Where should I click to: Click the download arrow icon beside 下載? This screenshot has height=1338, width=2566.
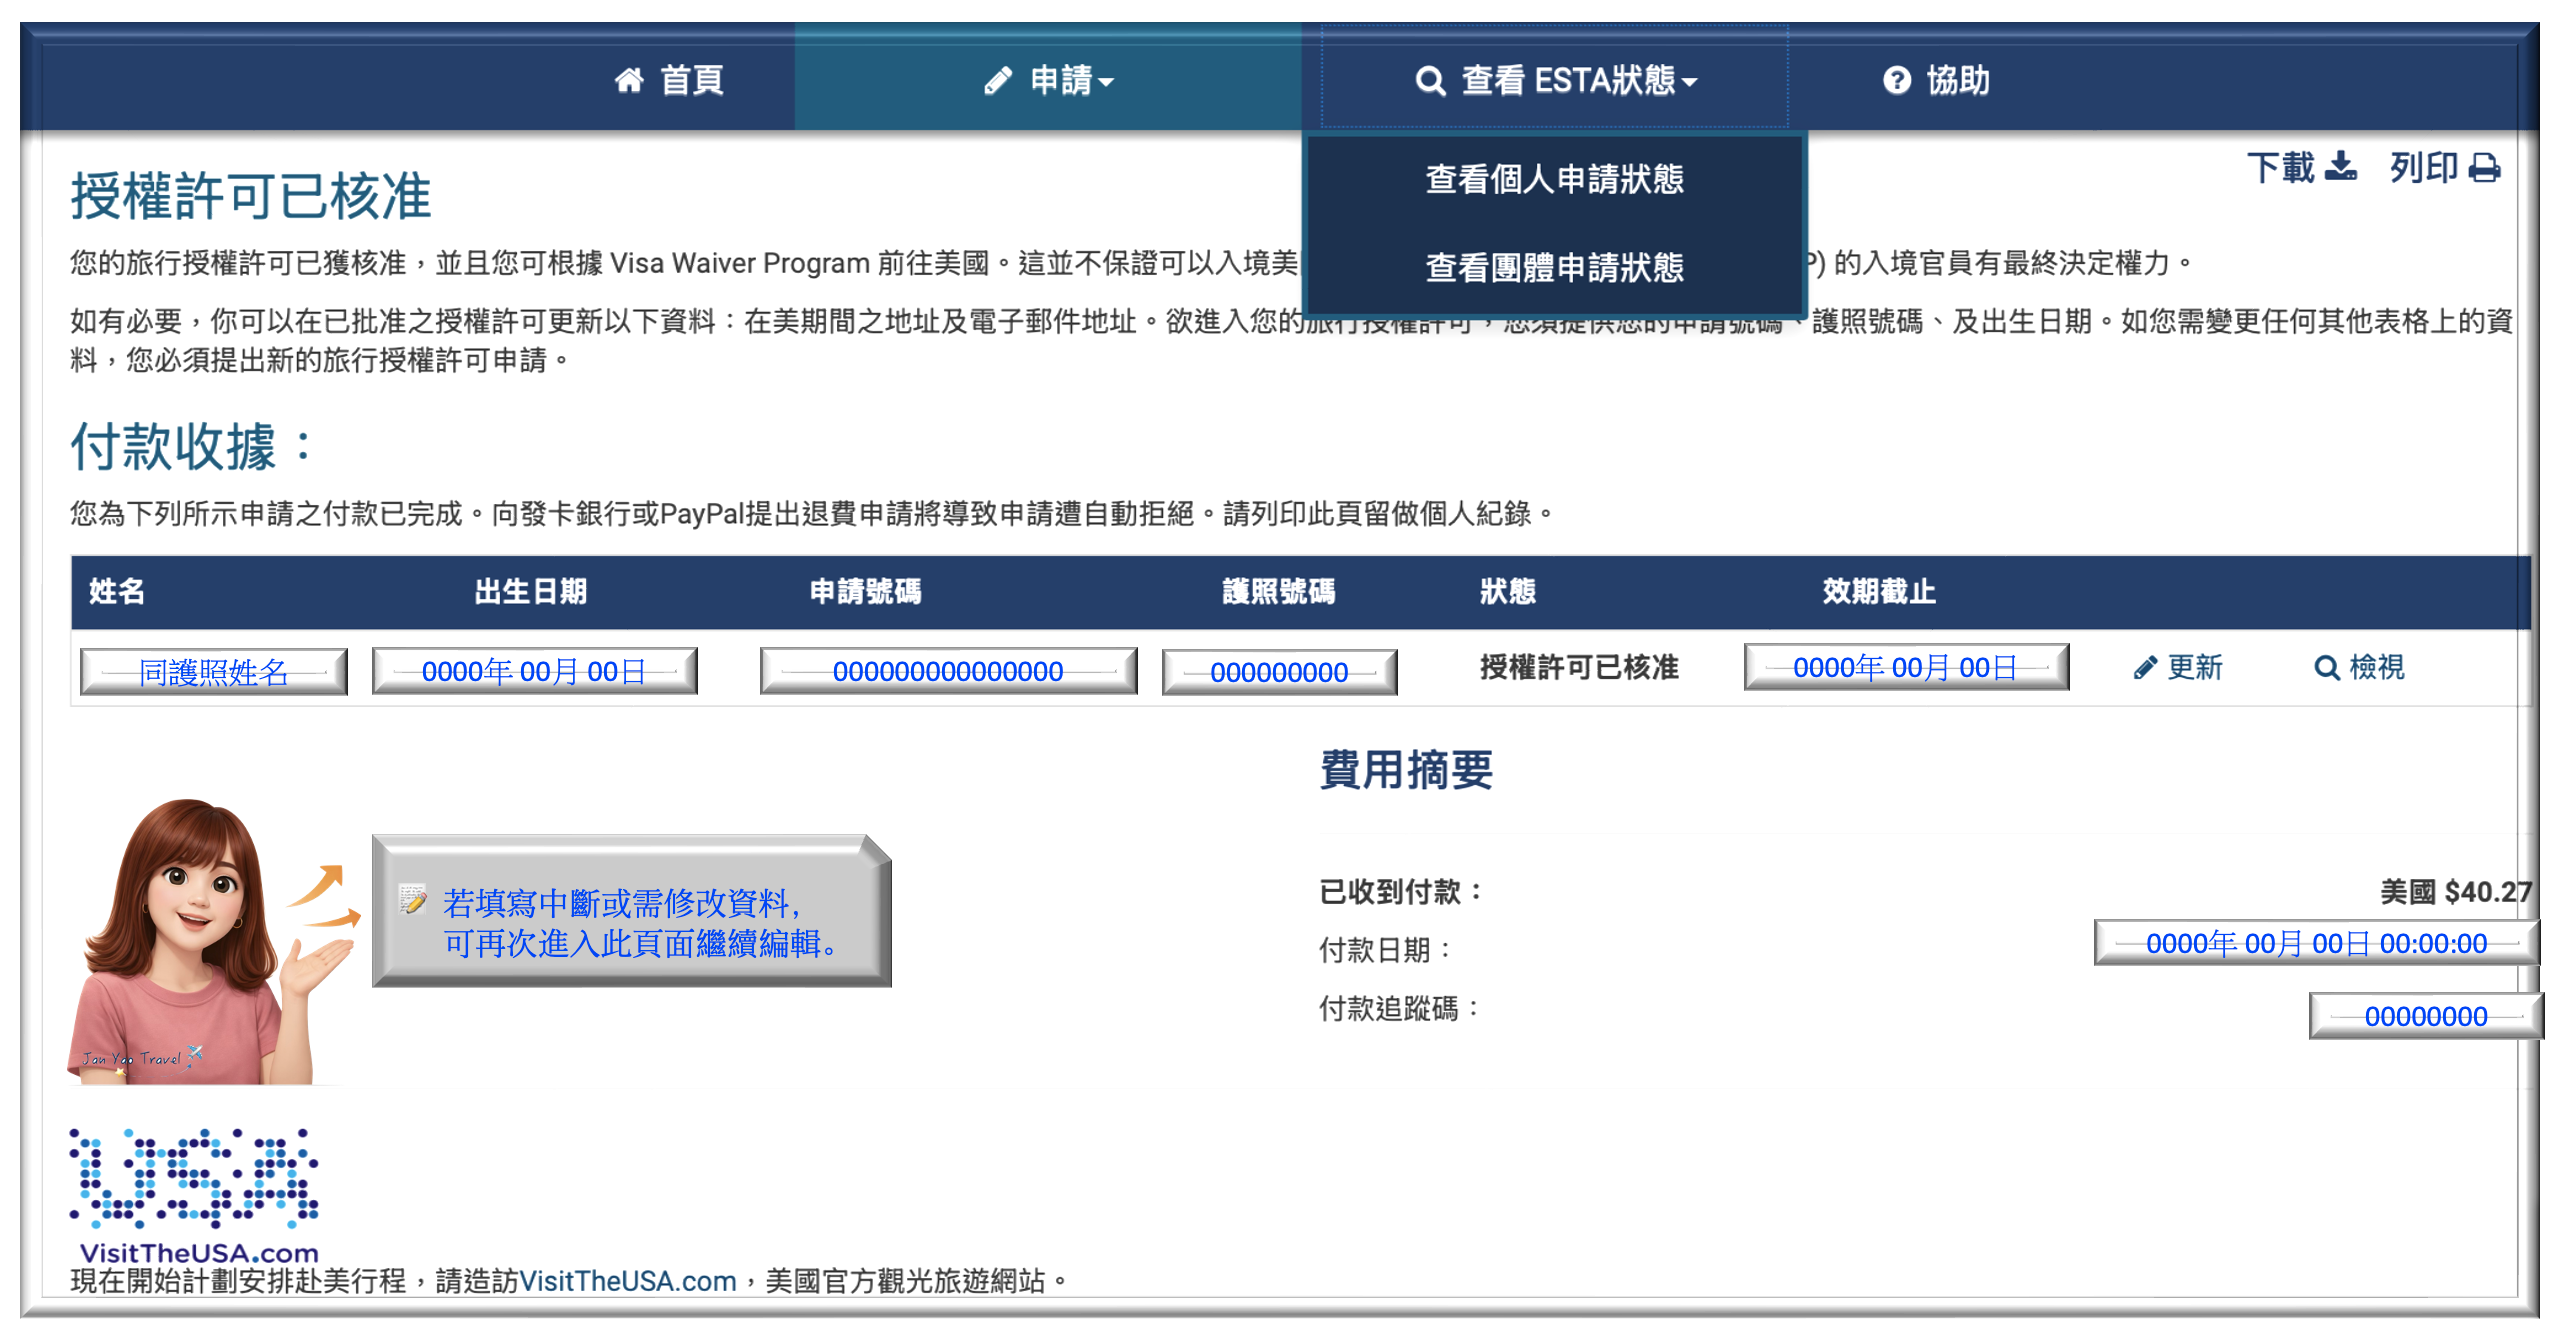pos(2341,166)
